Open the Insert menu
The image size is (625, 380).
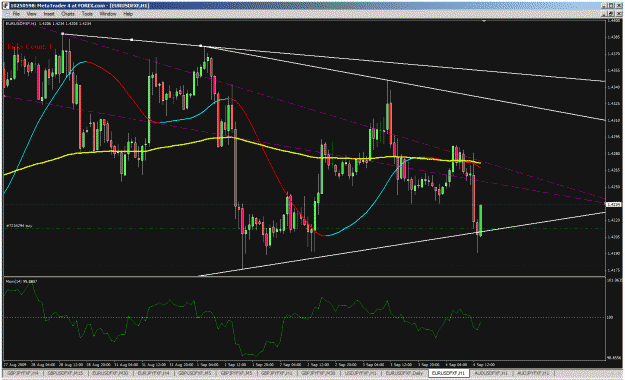[x=49, y=14]
